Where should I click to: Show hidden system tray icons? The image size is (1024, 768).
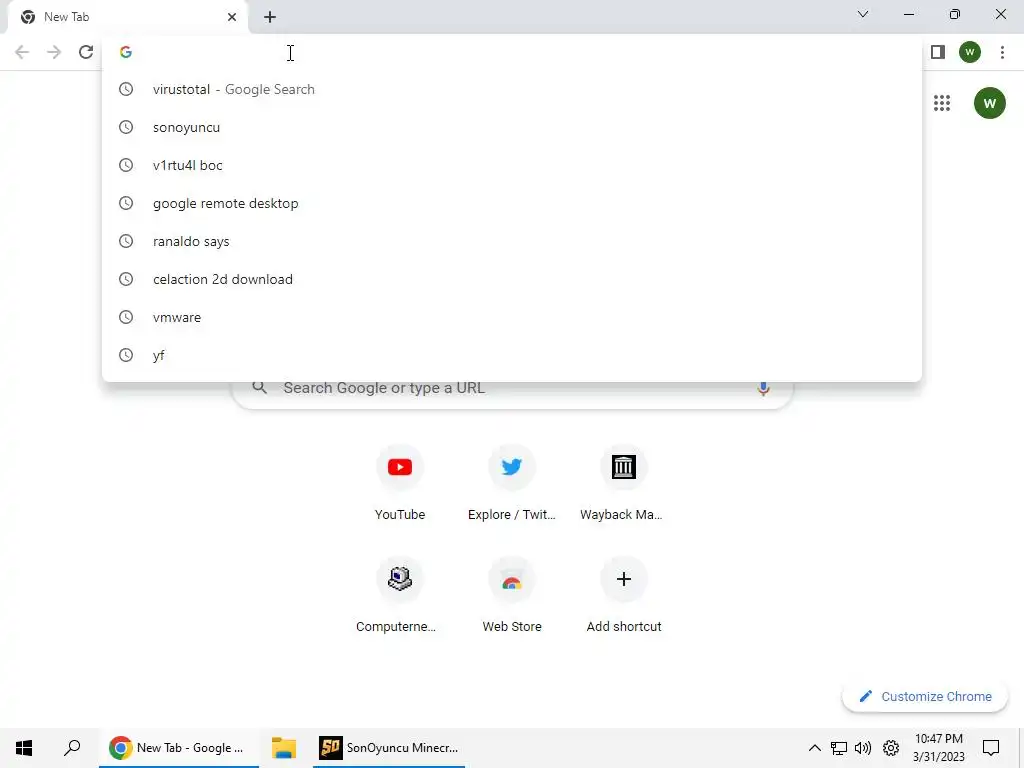click(x=814, y=748)
